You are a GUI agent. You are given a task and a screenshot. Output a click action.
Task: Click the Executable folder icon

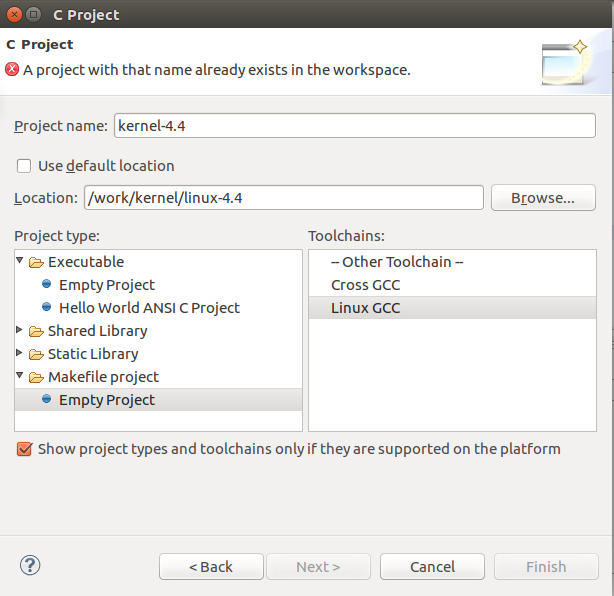[36, 262]
